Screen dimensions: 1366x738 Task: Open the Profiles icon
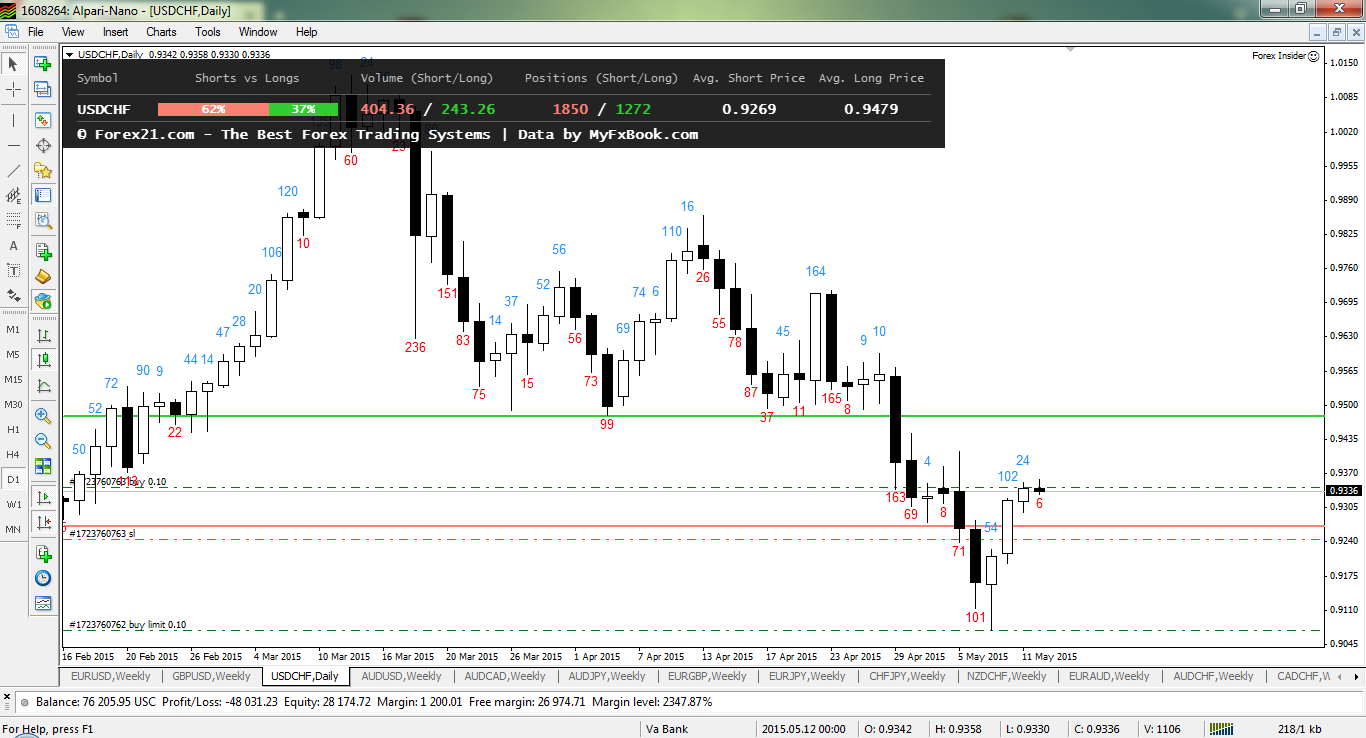(x=43, y=90)
